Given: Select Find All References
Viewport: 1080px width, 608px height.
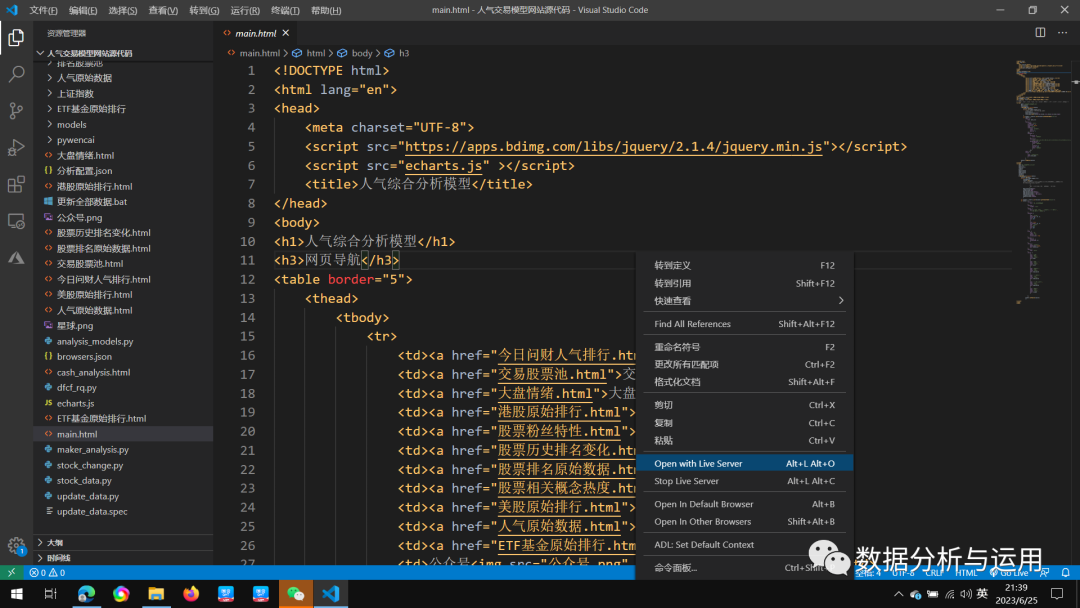Looking at the screenshot, I should tap(744, 324).
